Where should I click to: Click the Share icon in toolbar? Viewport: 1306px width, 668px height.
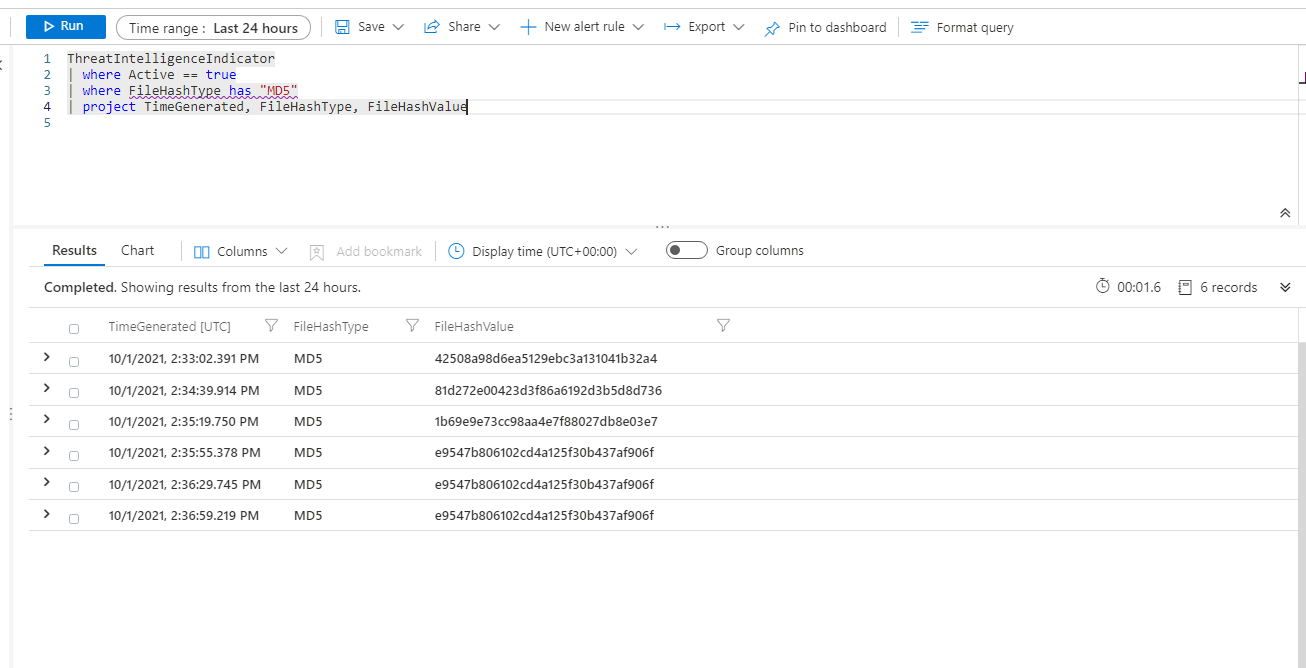432,27
